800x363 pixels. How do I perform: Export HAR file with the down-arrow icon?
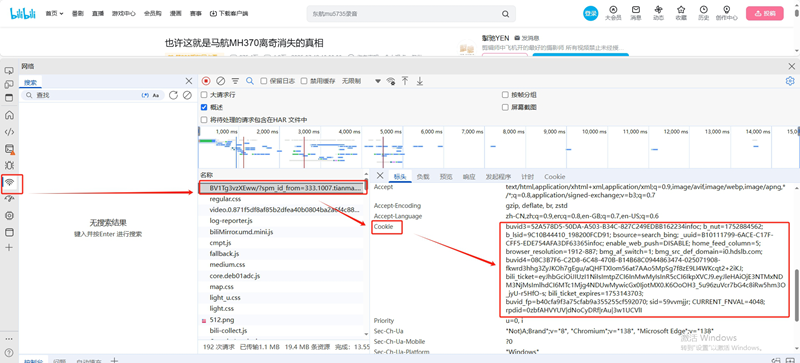click(419, 81)
